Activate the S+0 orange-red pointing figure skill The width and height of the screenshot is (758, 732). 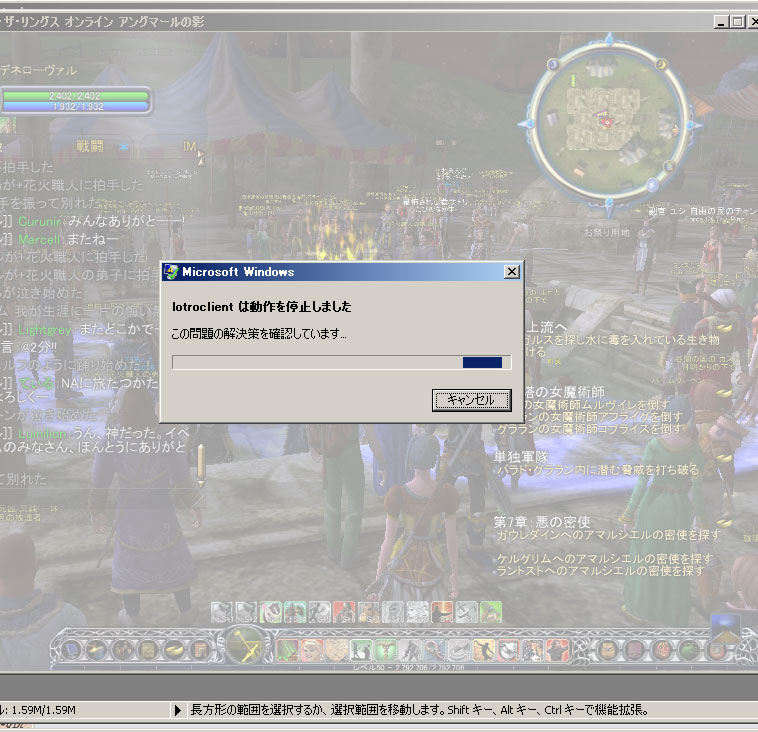point(442,612)
